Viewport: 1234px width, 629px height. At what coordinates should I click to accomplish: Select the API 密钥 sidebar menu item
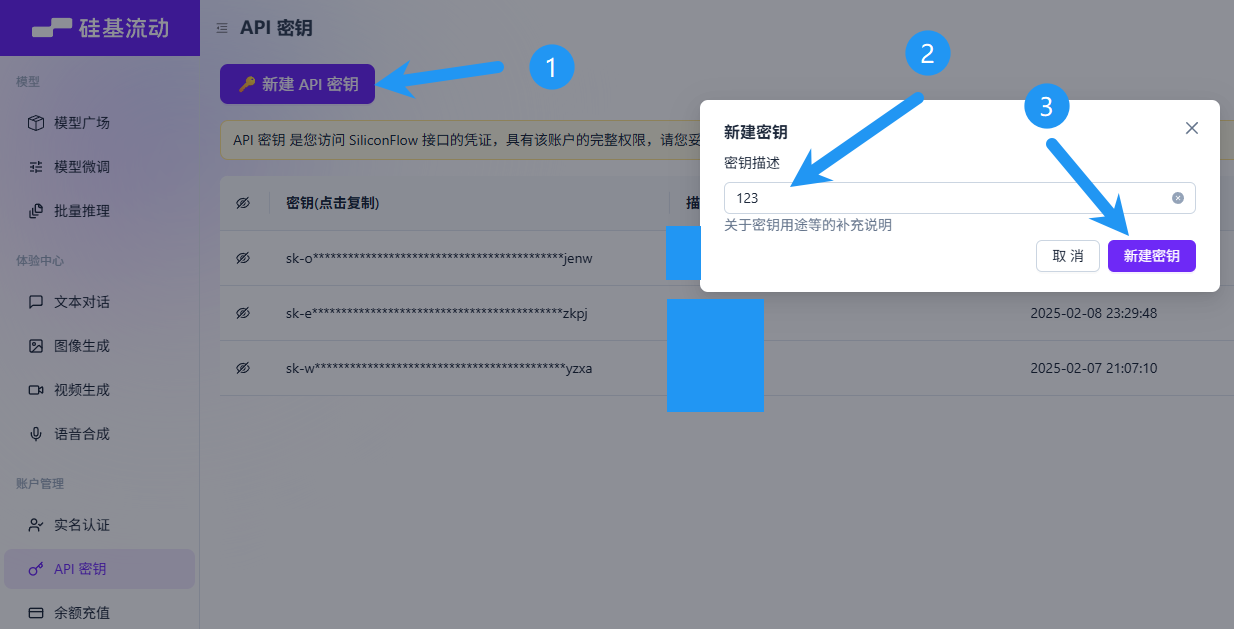(80, 569)
